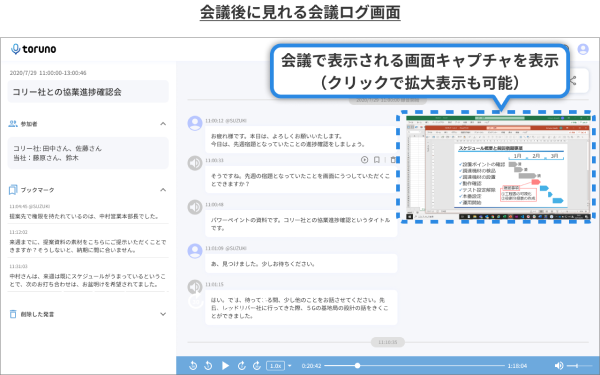
Task: Click the speaker icon for the 11:00:33 message
Action: click(x=195, y=163)
